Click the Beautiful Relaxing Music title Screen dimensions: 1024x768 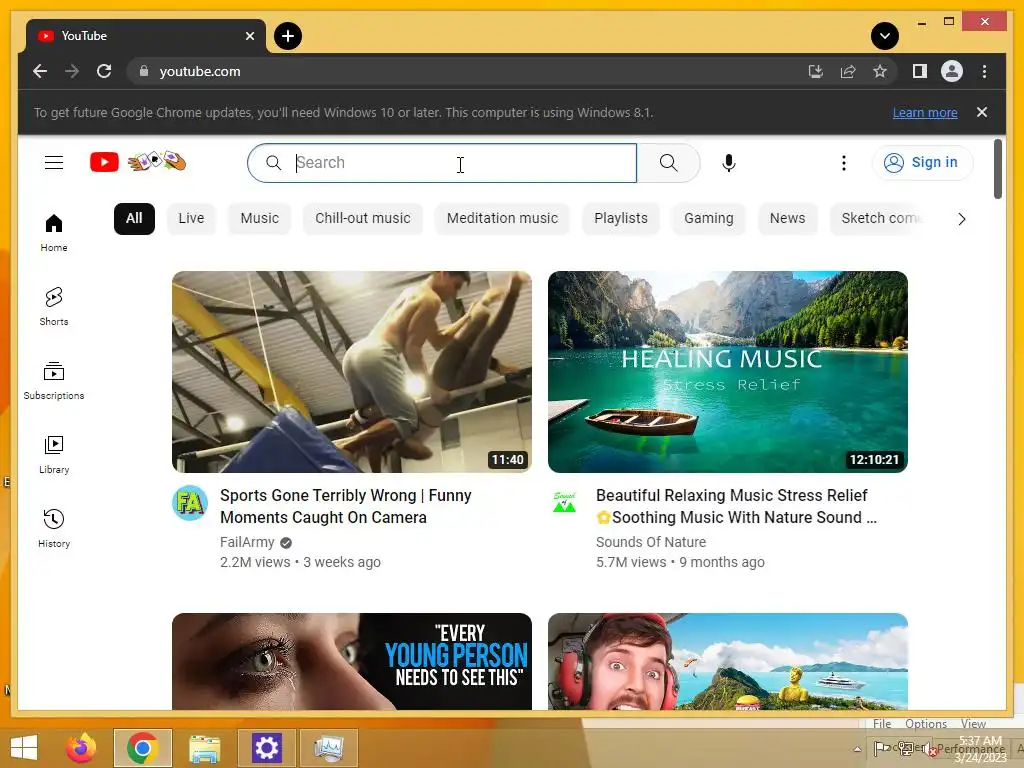click(736, 506)
